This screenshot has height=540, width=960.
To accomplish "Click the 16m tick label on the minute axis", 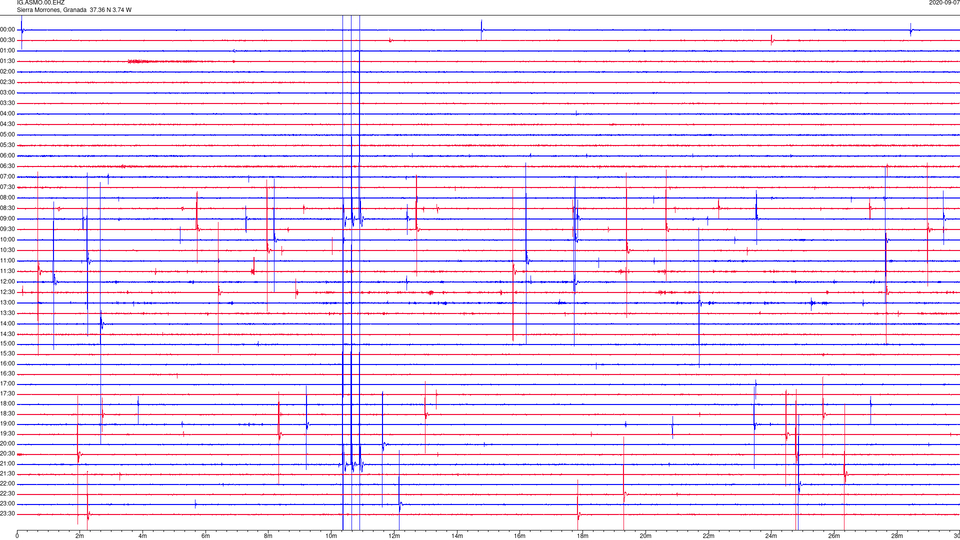I will [519, 536].
